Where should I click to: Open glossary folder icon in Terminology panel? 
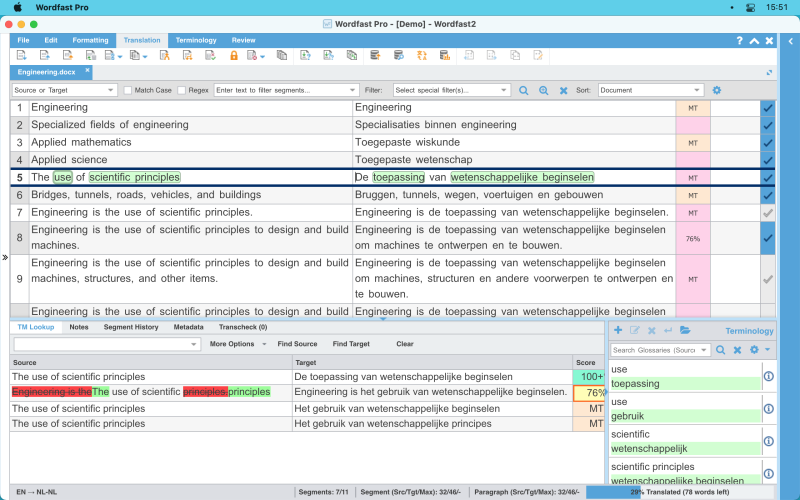click(685, 330)
